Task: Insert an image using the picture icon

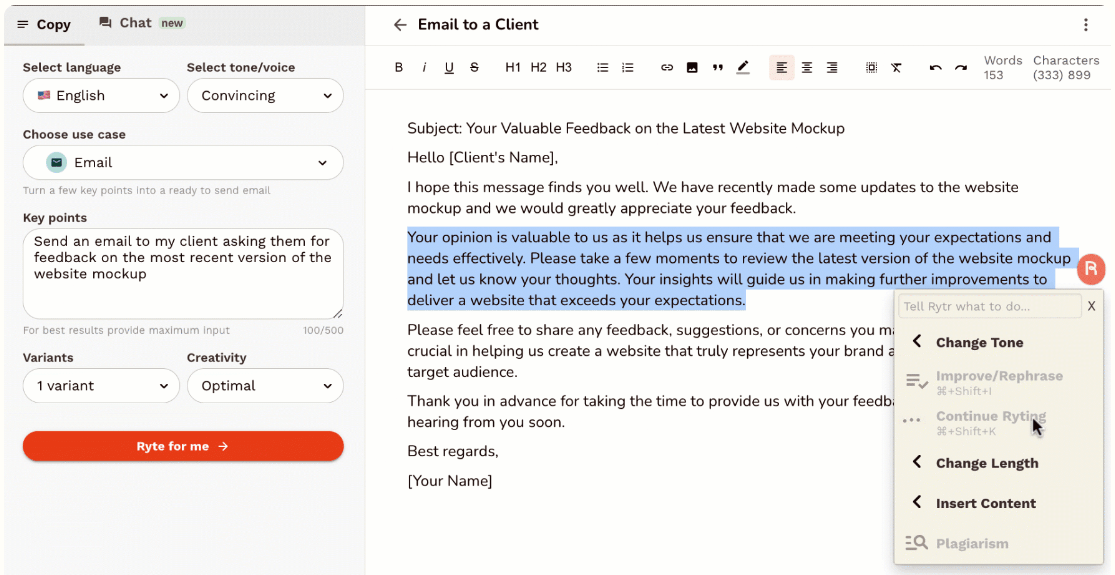Action: 692,68
